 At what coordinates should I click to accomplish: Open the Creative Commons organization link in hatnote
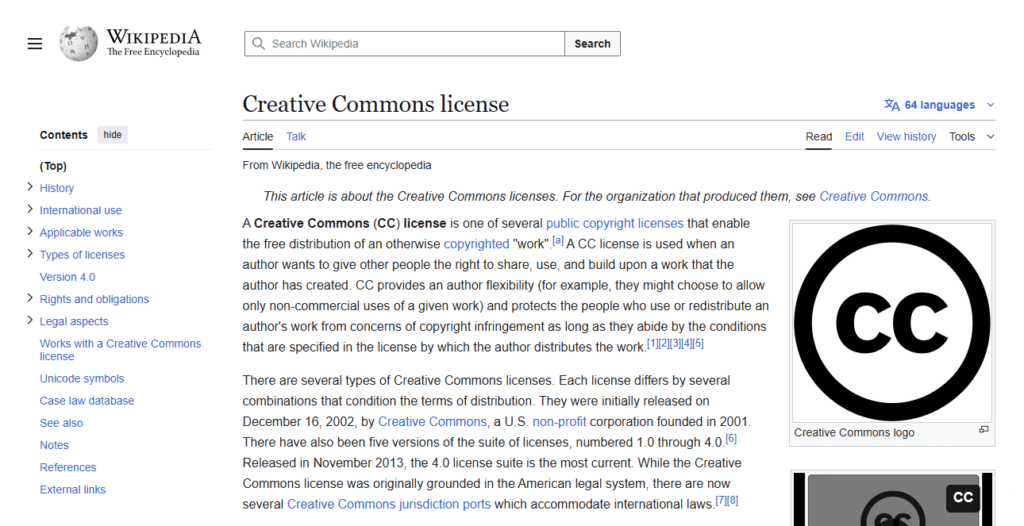pos(874,196)
